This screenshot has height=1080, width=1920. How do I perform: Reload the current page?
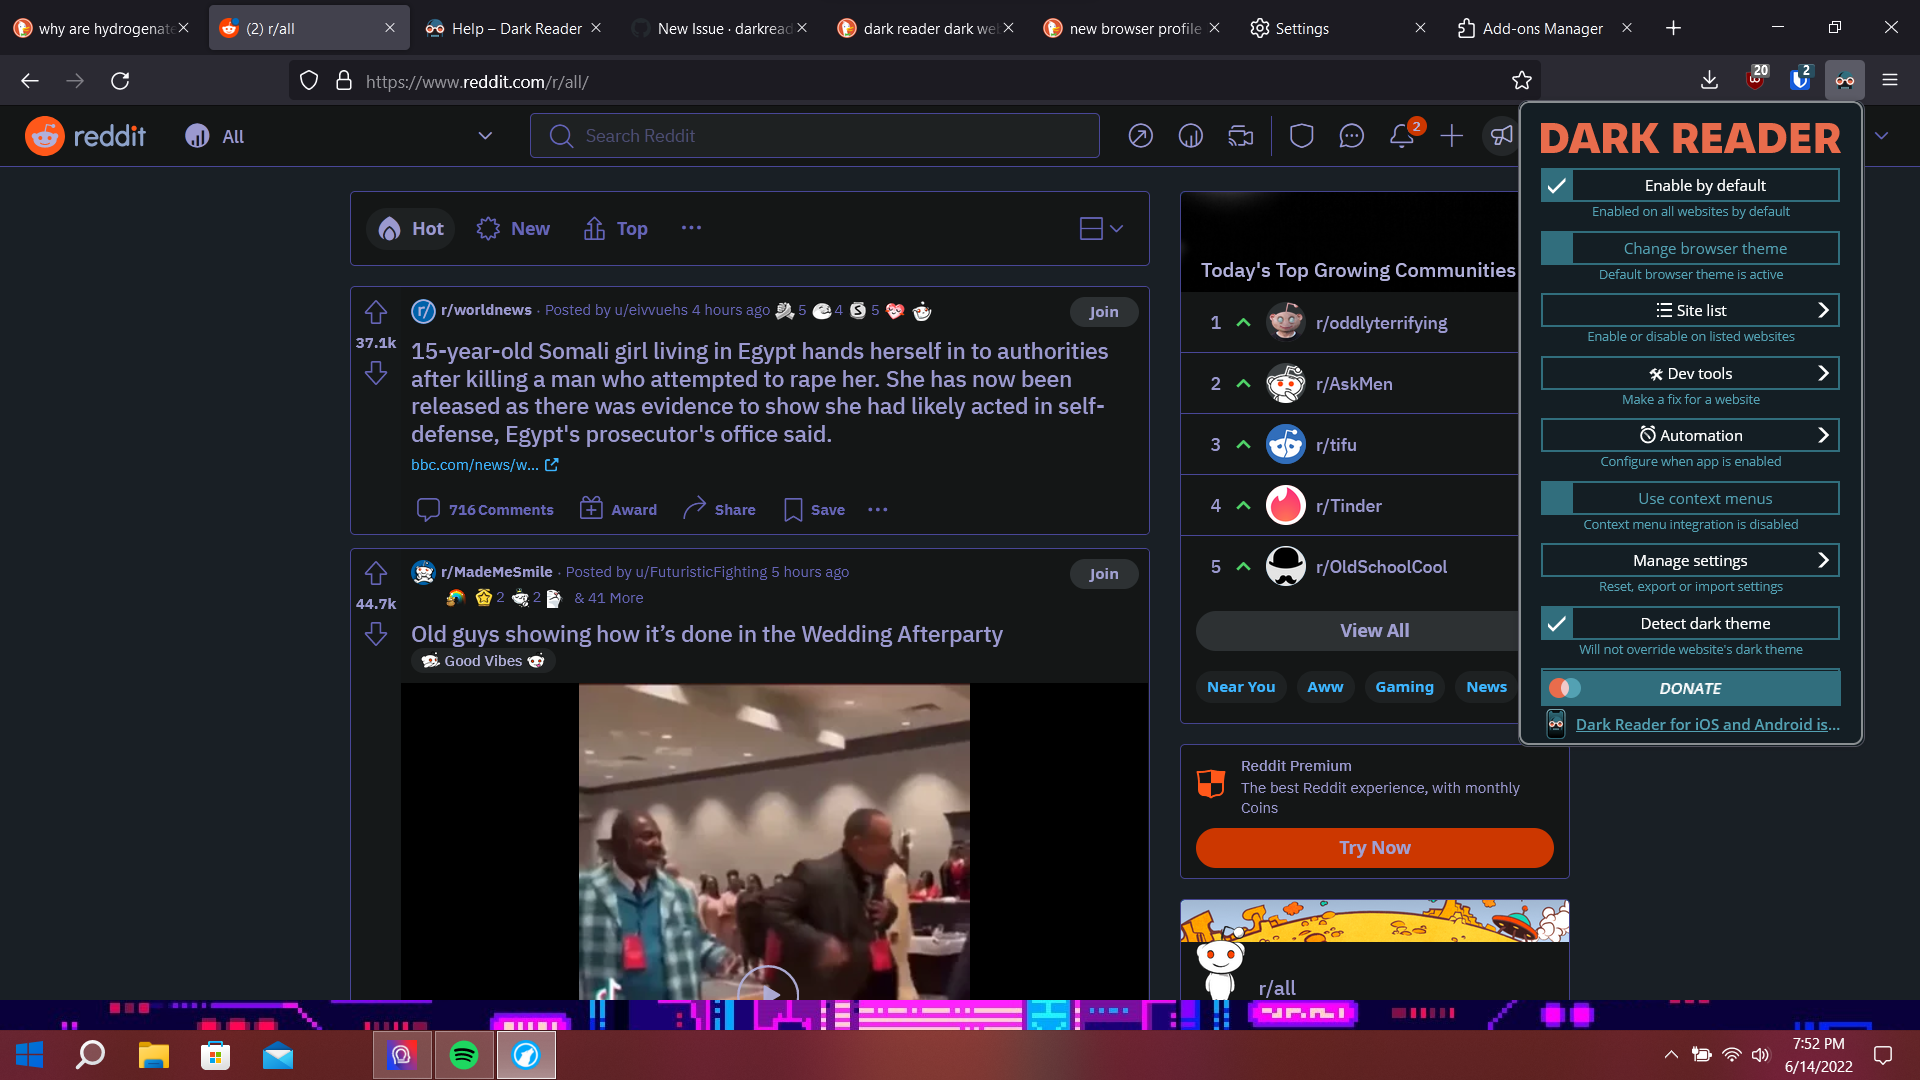(x=120, y=81)
